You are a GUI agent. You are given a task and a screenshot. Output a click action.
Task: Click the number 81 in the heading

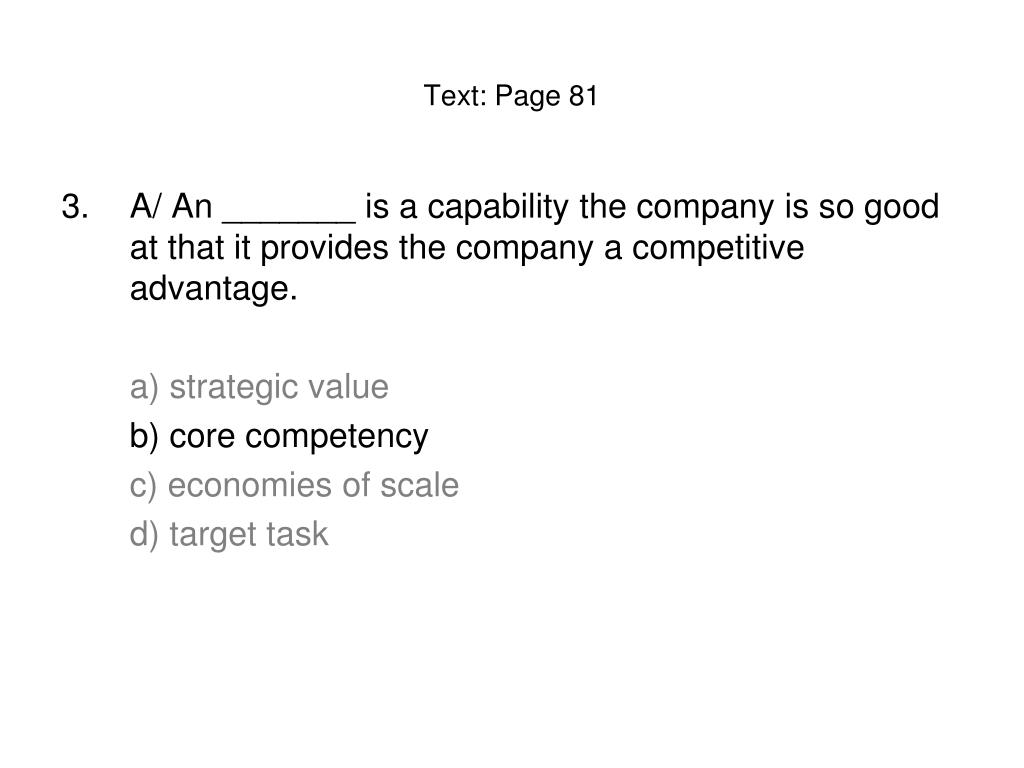[x=583, y=95]
